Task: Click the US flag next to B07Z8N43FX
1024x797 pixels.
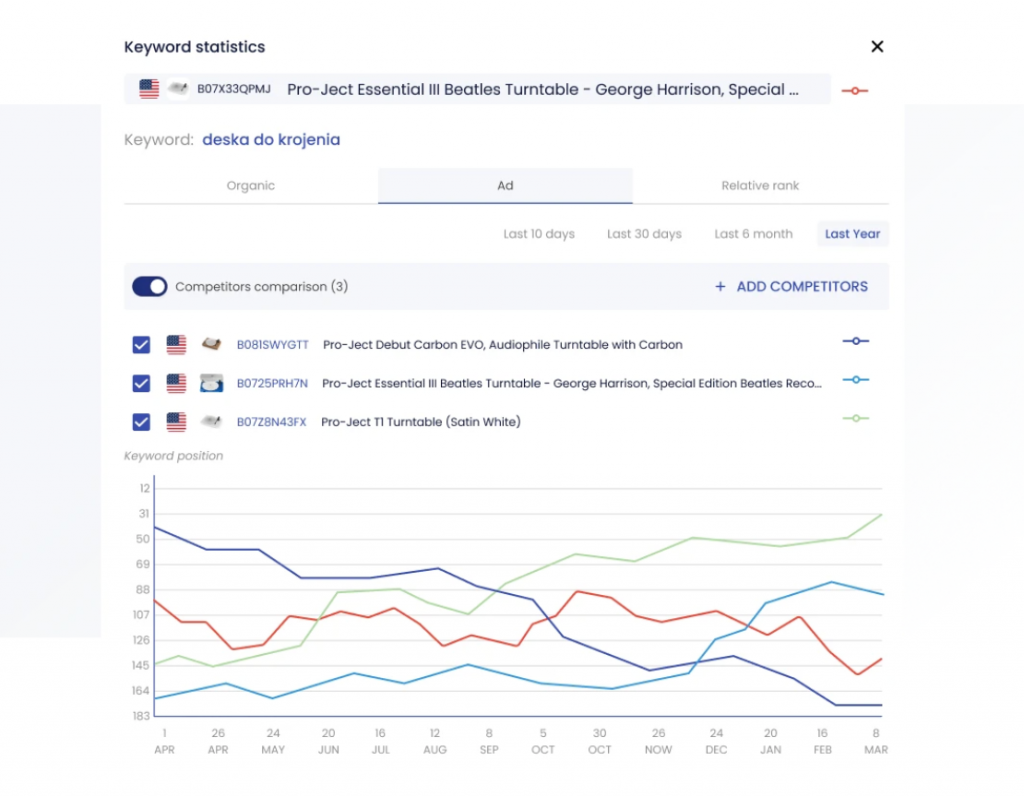Action: tap(176, 421)
